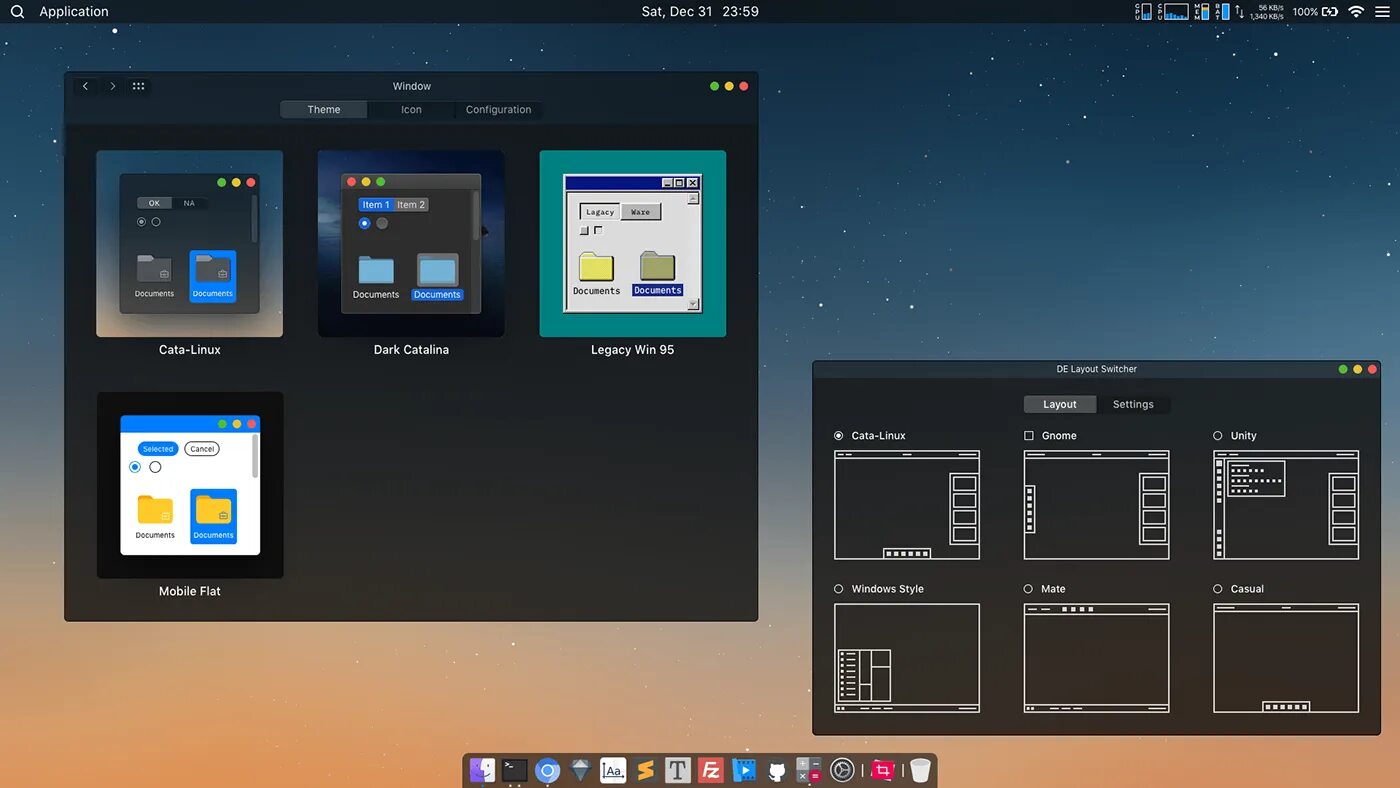
Task: Open Sublime Text in the dock
Action: click(645, 770)
